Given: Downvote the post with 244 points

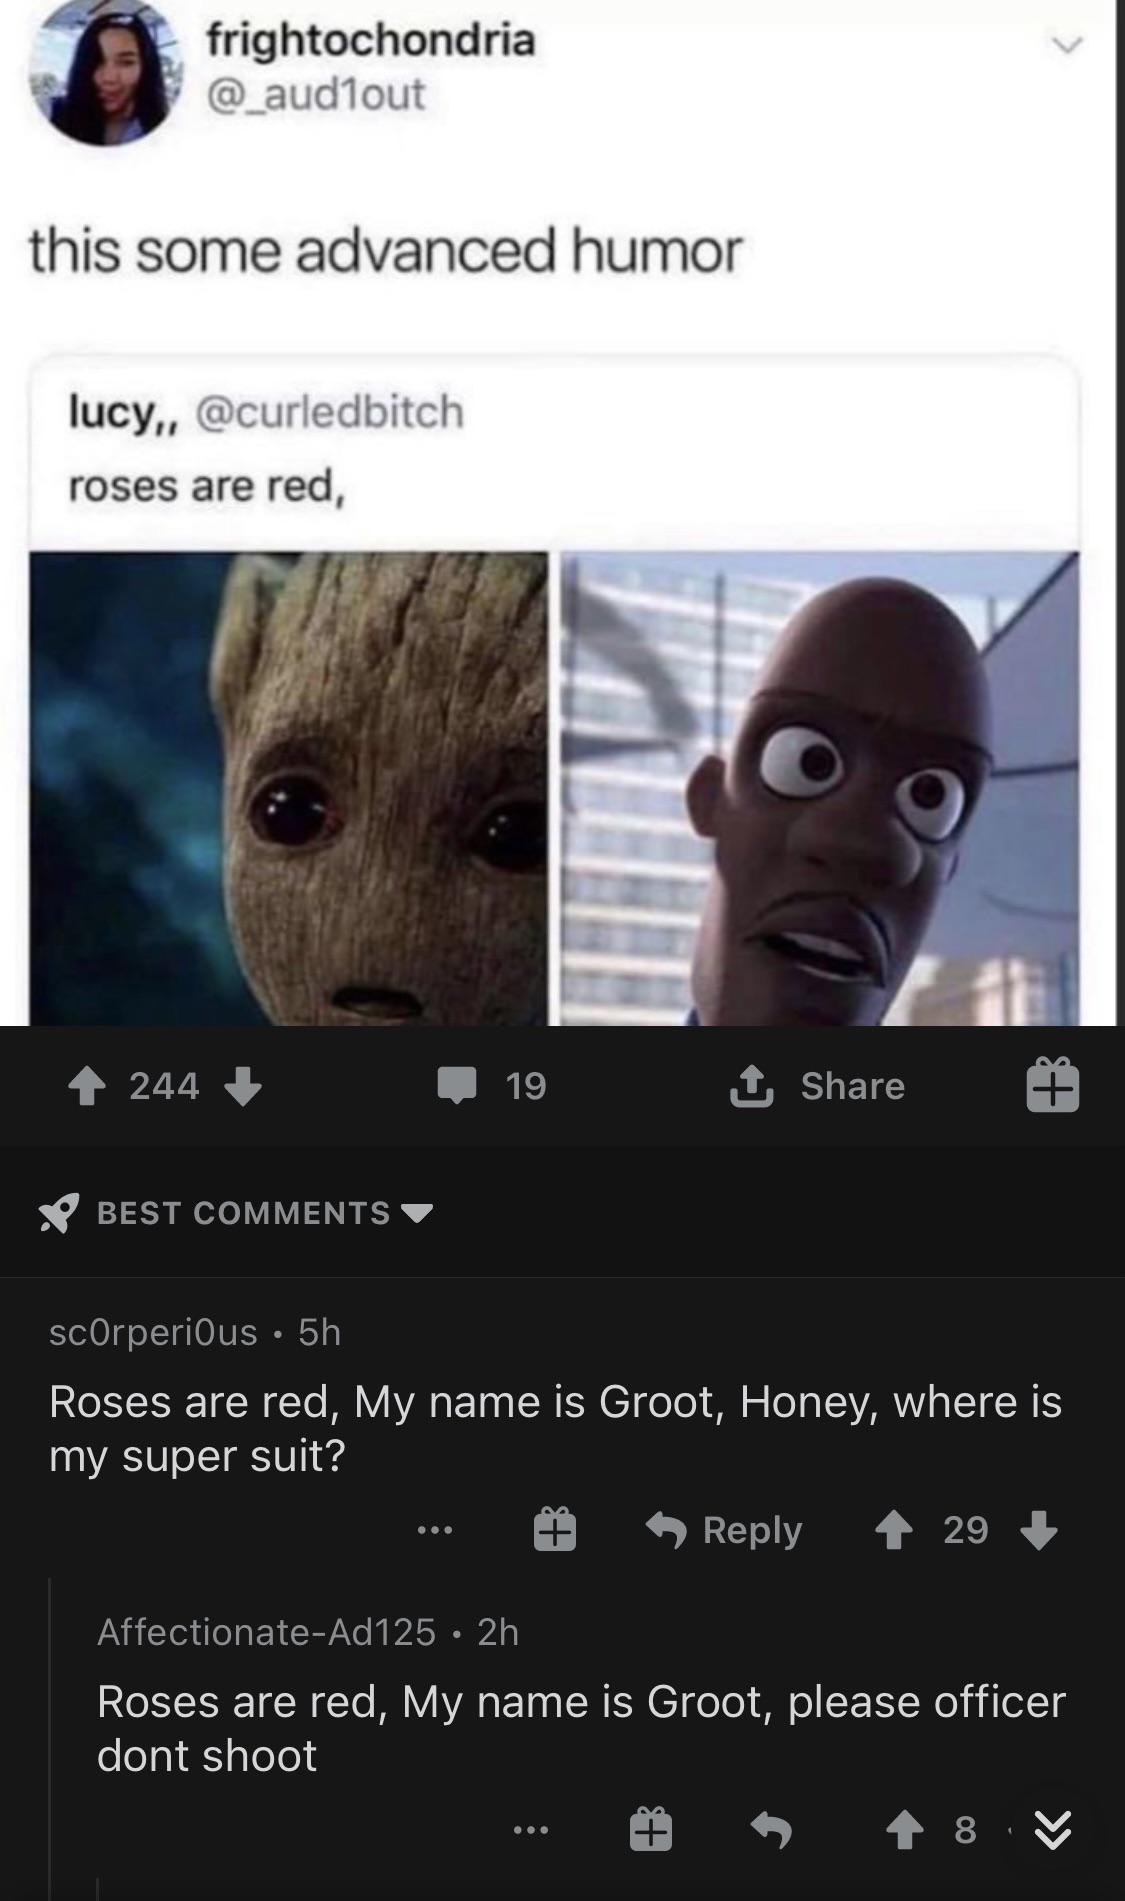Looking at the screenshot, I should pyautogui.click(x=243, y=1086).
